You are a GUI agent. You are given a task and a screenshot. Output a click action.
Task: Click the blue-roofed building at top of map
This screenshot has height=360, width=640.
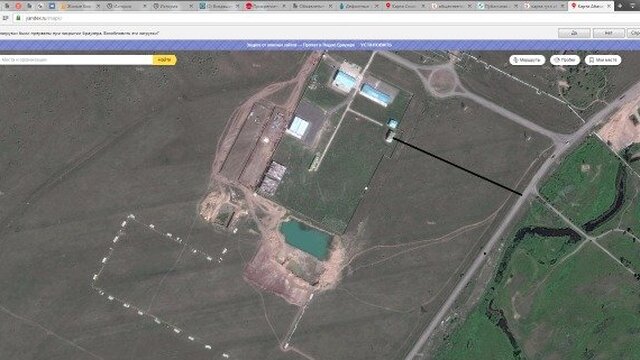coord(344,80)
